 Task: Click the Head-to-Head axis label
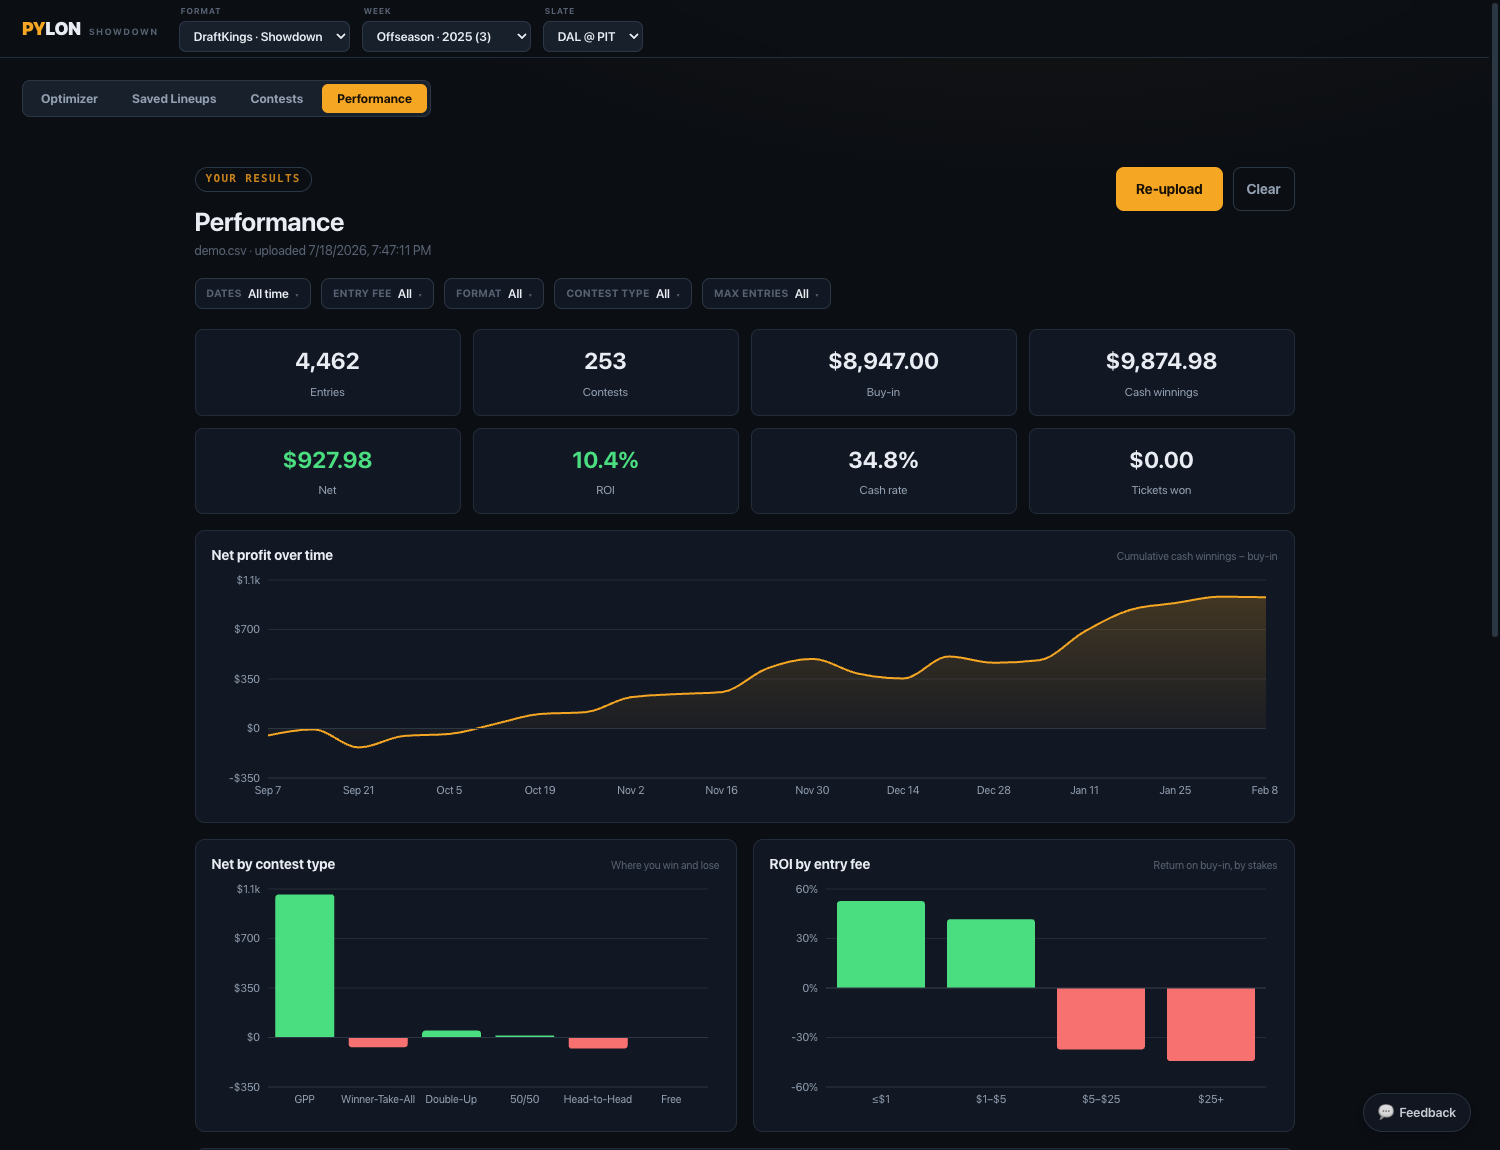[598, 1099]
